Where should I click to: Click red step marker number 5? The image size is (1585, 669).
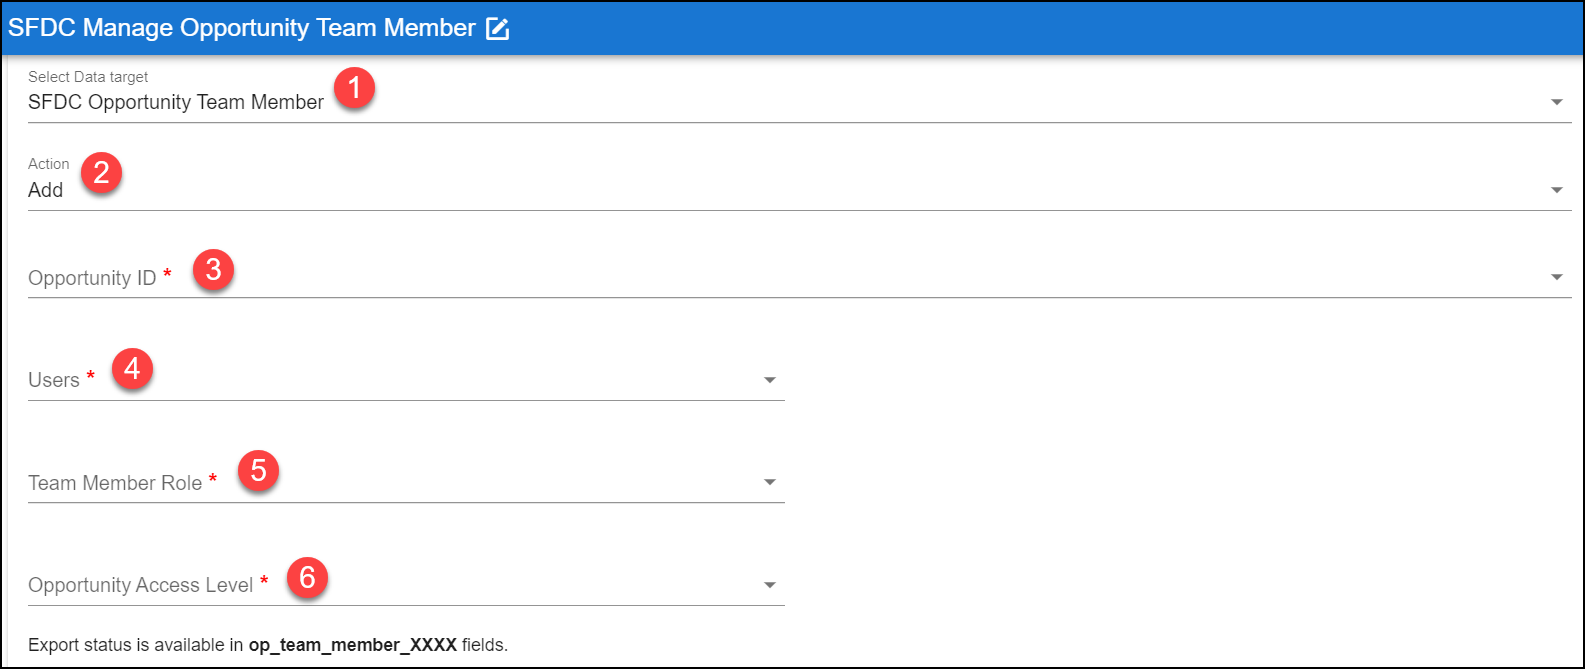point(258,469)
